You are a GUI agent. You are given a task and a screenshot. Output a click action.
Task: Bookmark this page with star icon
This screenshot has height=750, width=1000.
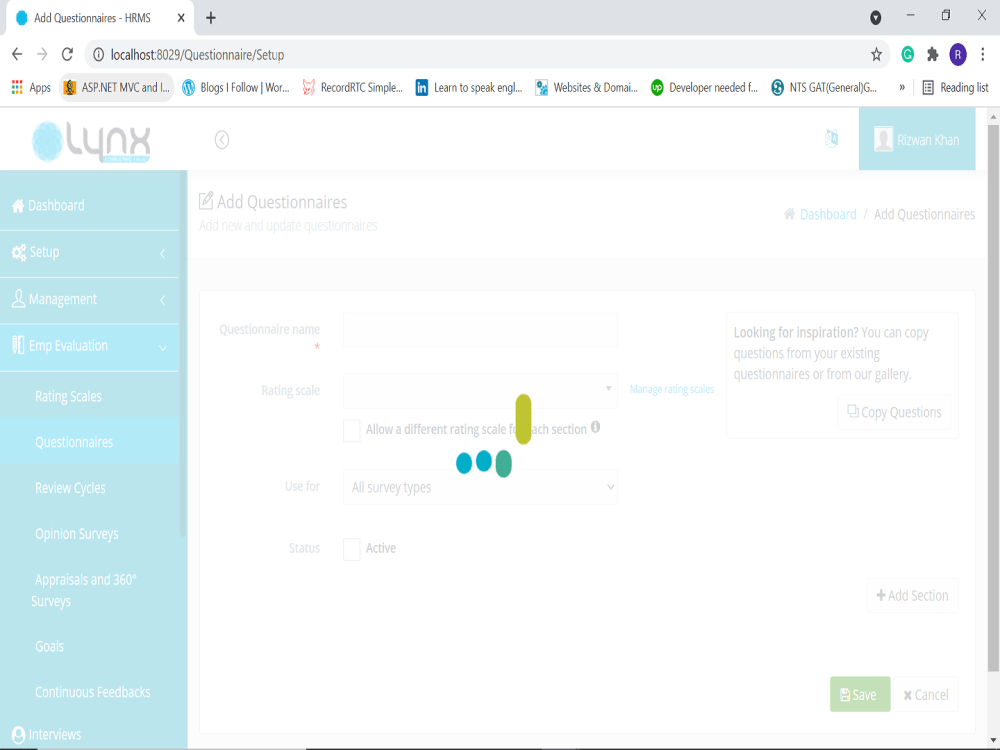pyautogui.click(x=876, y=55)
